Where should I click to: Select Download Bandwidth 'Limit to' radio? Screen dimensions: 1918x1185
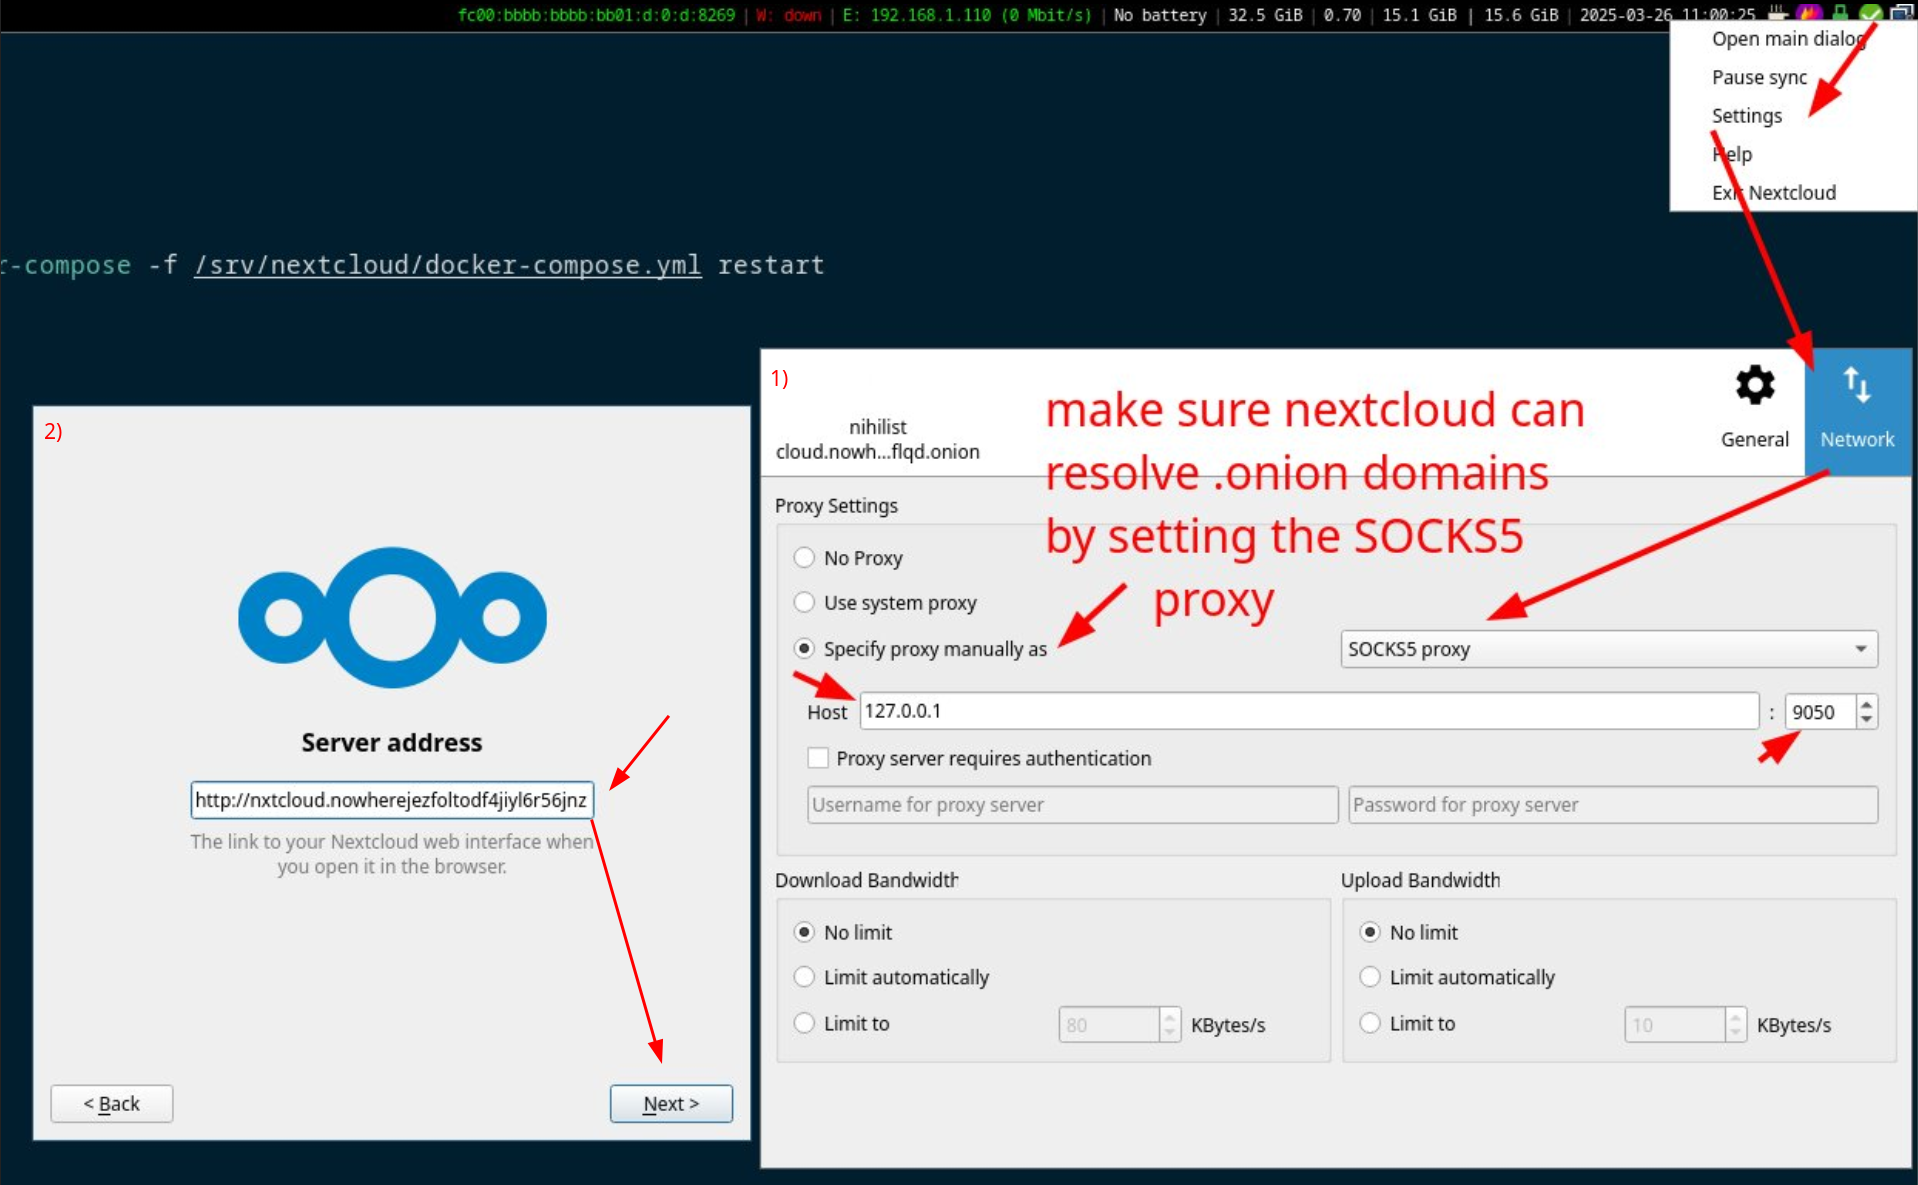pos(804,1023)
